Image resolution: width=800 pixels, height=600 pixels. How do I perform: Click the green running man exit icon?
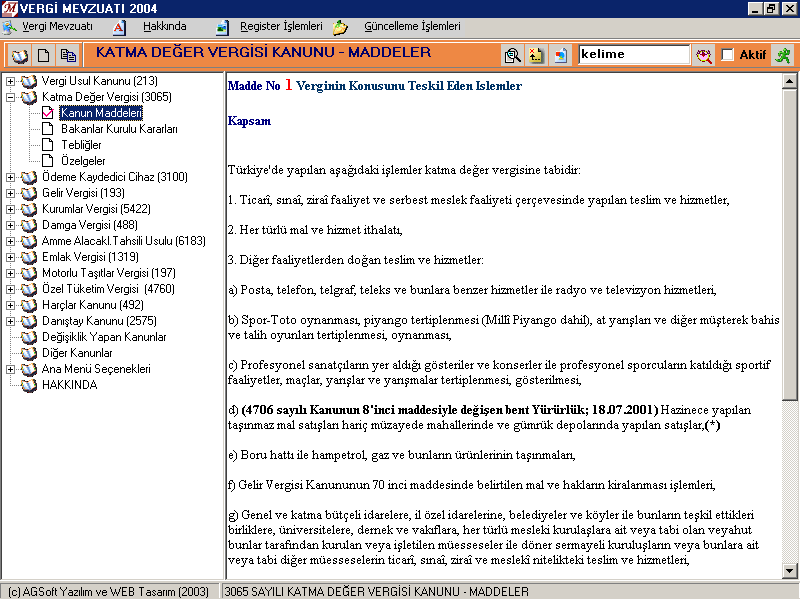coord(782,55)
